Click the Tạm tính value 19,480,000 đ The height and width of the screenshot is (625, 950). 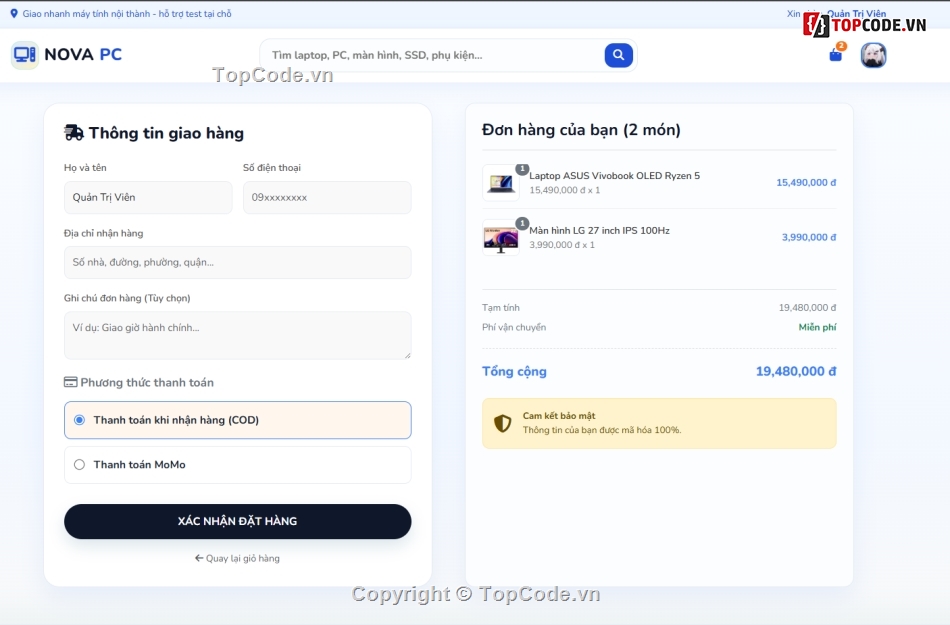[x=808, y=308]
